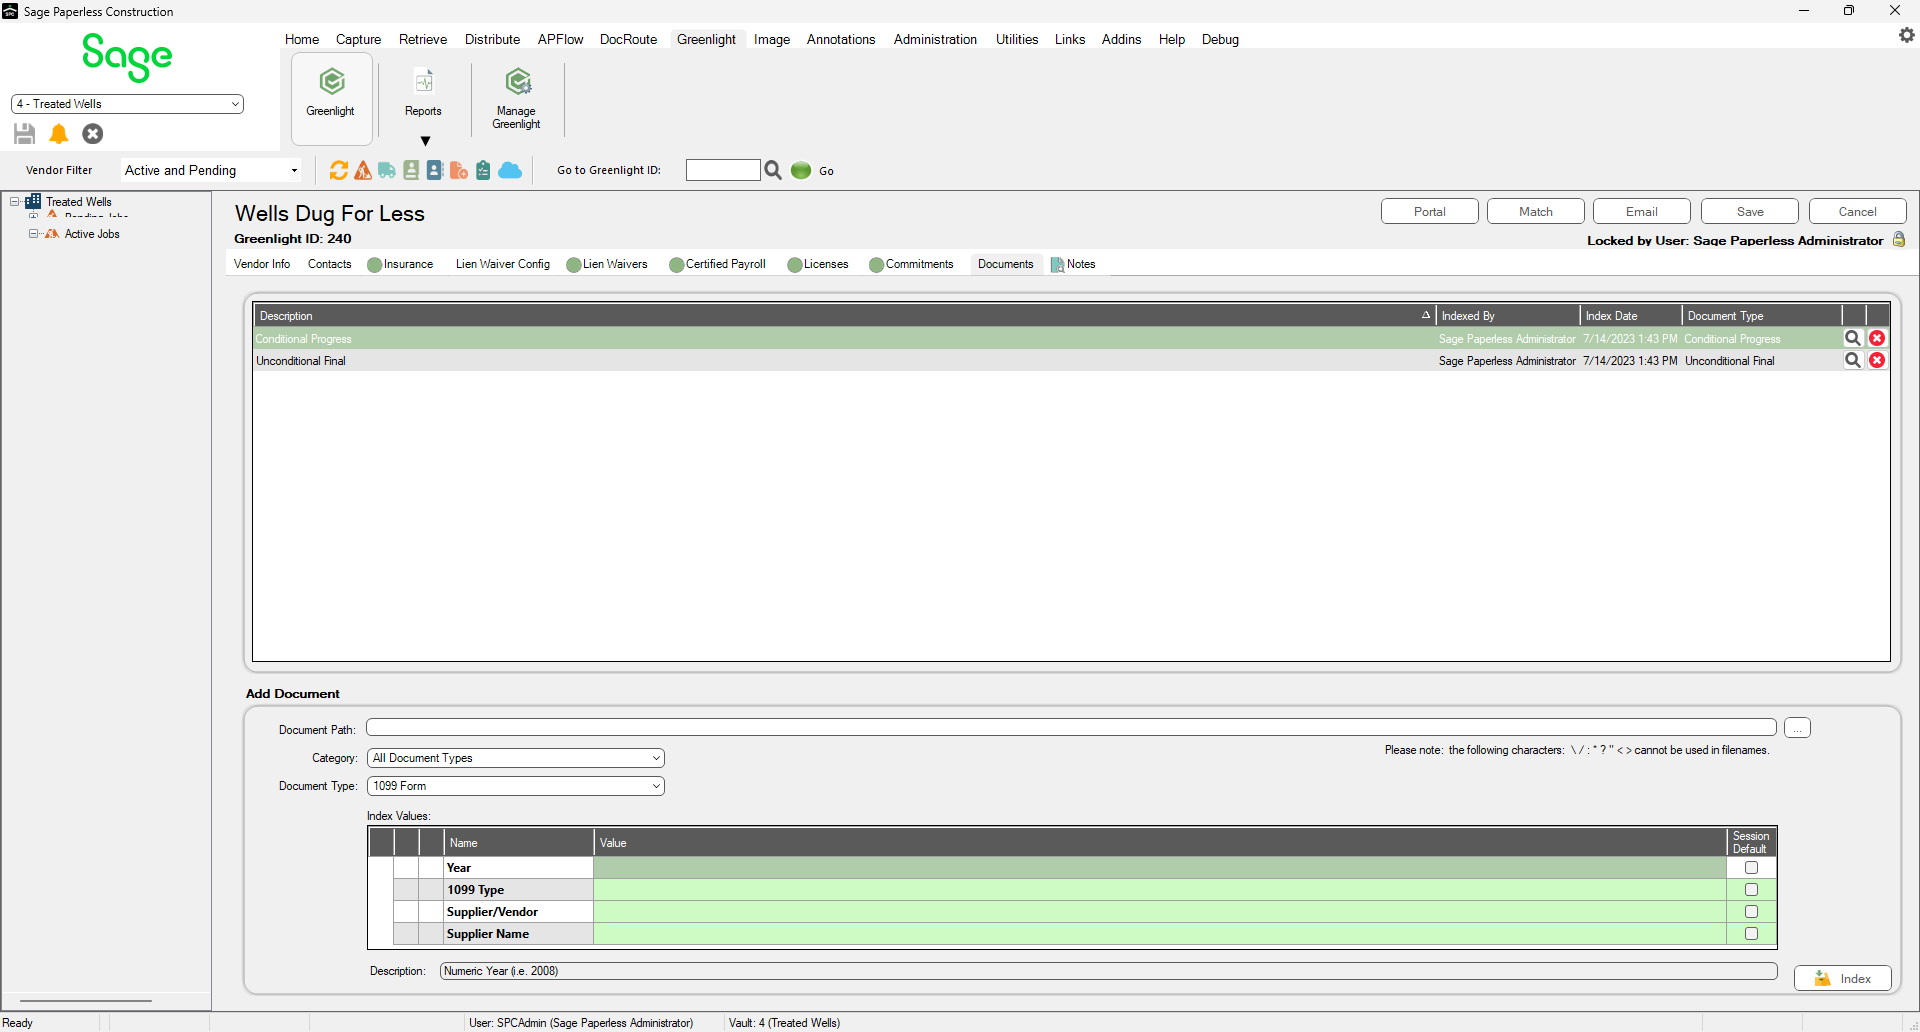
Task: Click the Portal button
Action: (x=1430, y=212)
